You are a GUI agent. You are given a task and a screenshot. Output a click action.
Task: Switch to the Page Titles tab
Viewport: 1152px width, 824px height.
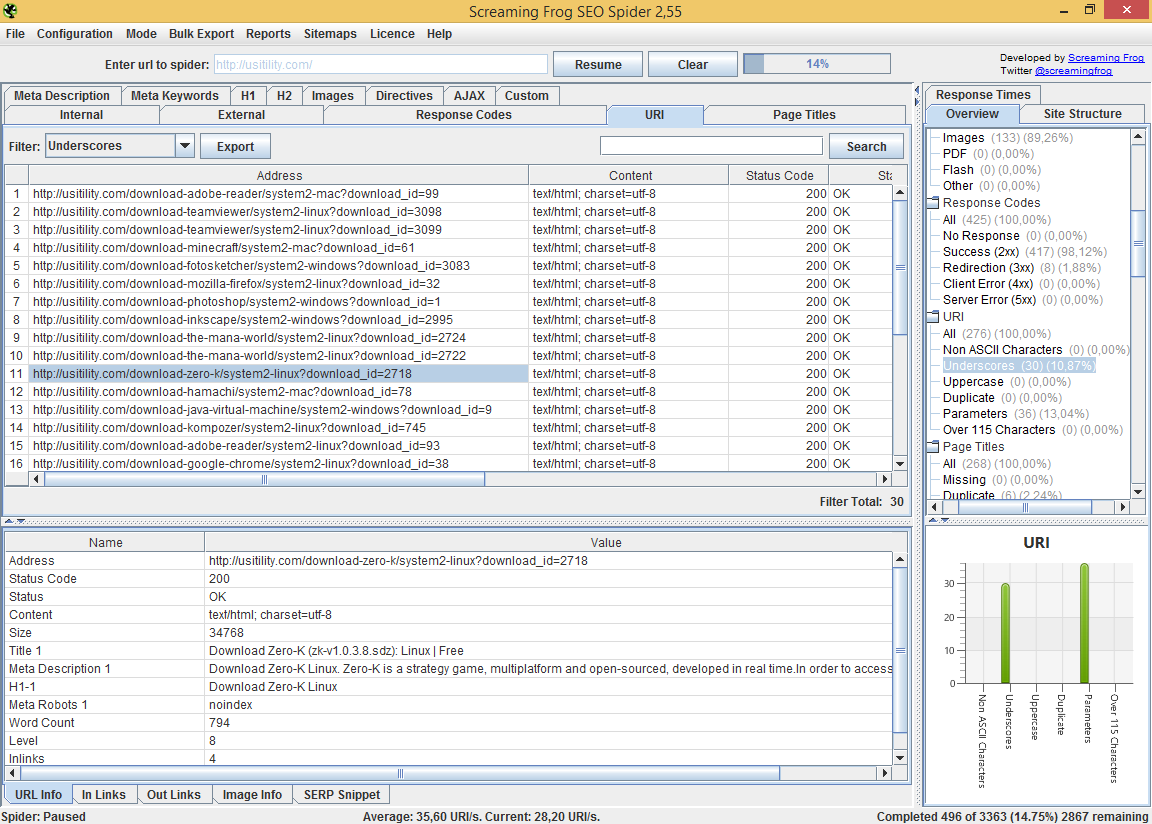tap(804, 115)
